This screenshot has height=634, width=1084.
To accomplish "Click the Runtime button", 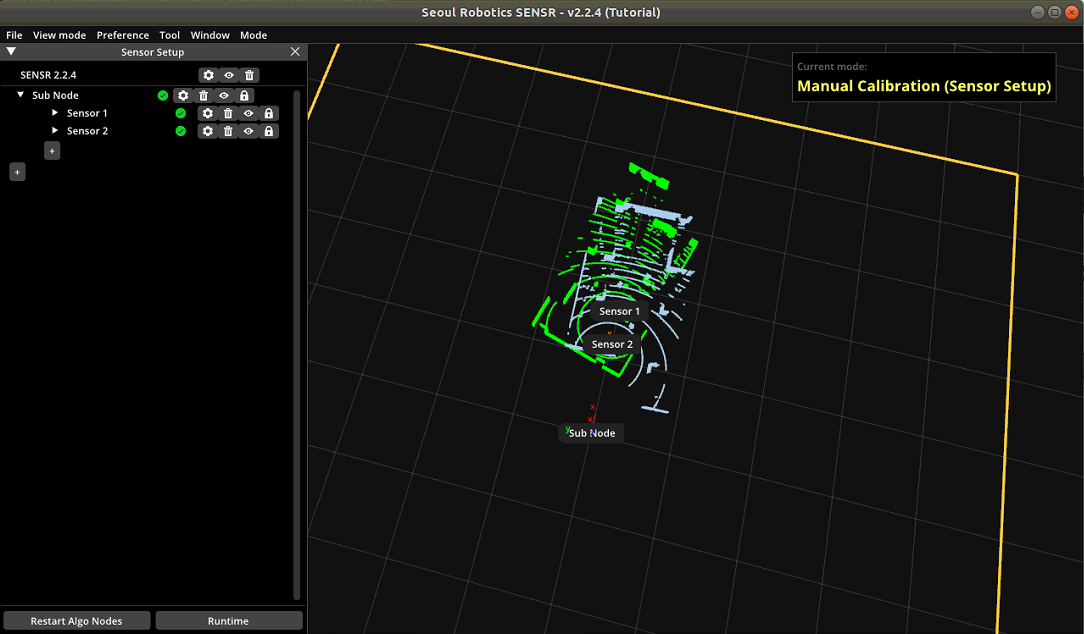I will [228, 621].
